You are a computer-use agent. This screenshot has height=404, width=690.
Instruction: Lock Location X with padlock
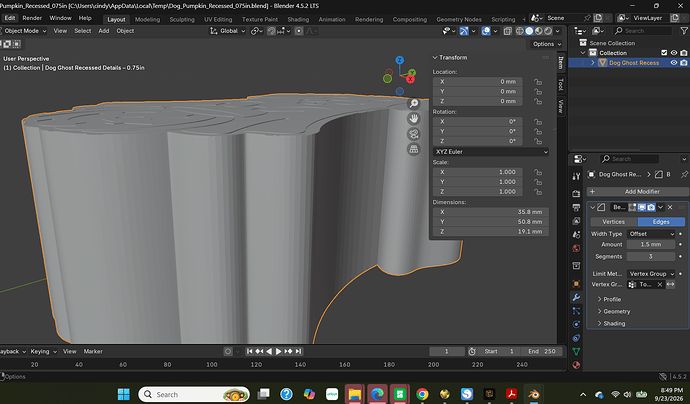(538, 82)
